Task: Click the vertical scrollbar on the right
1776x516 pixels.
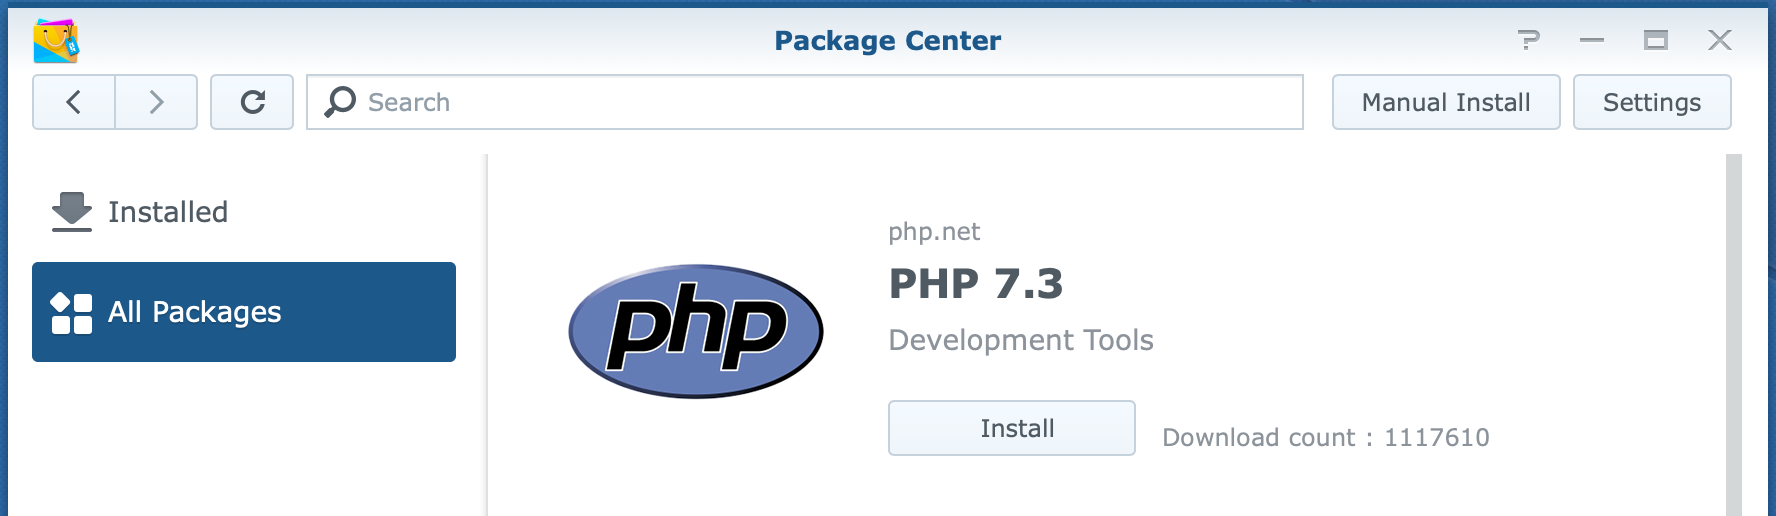Action: pyautogui.click(x=1734, y=335)
